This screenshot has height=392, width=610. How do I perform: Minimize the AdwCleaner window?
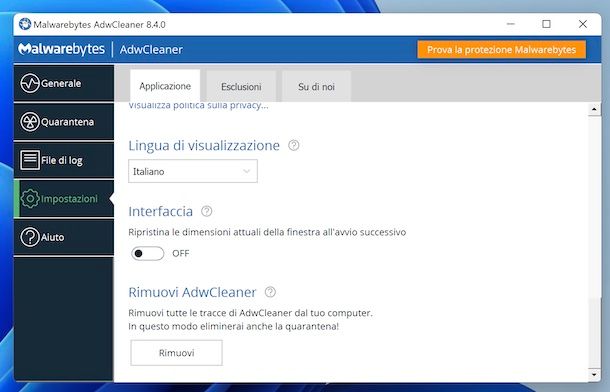tap(510, 24)
